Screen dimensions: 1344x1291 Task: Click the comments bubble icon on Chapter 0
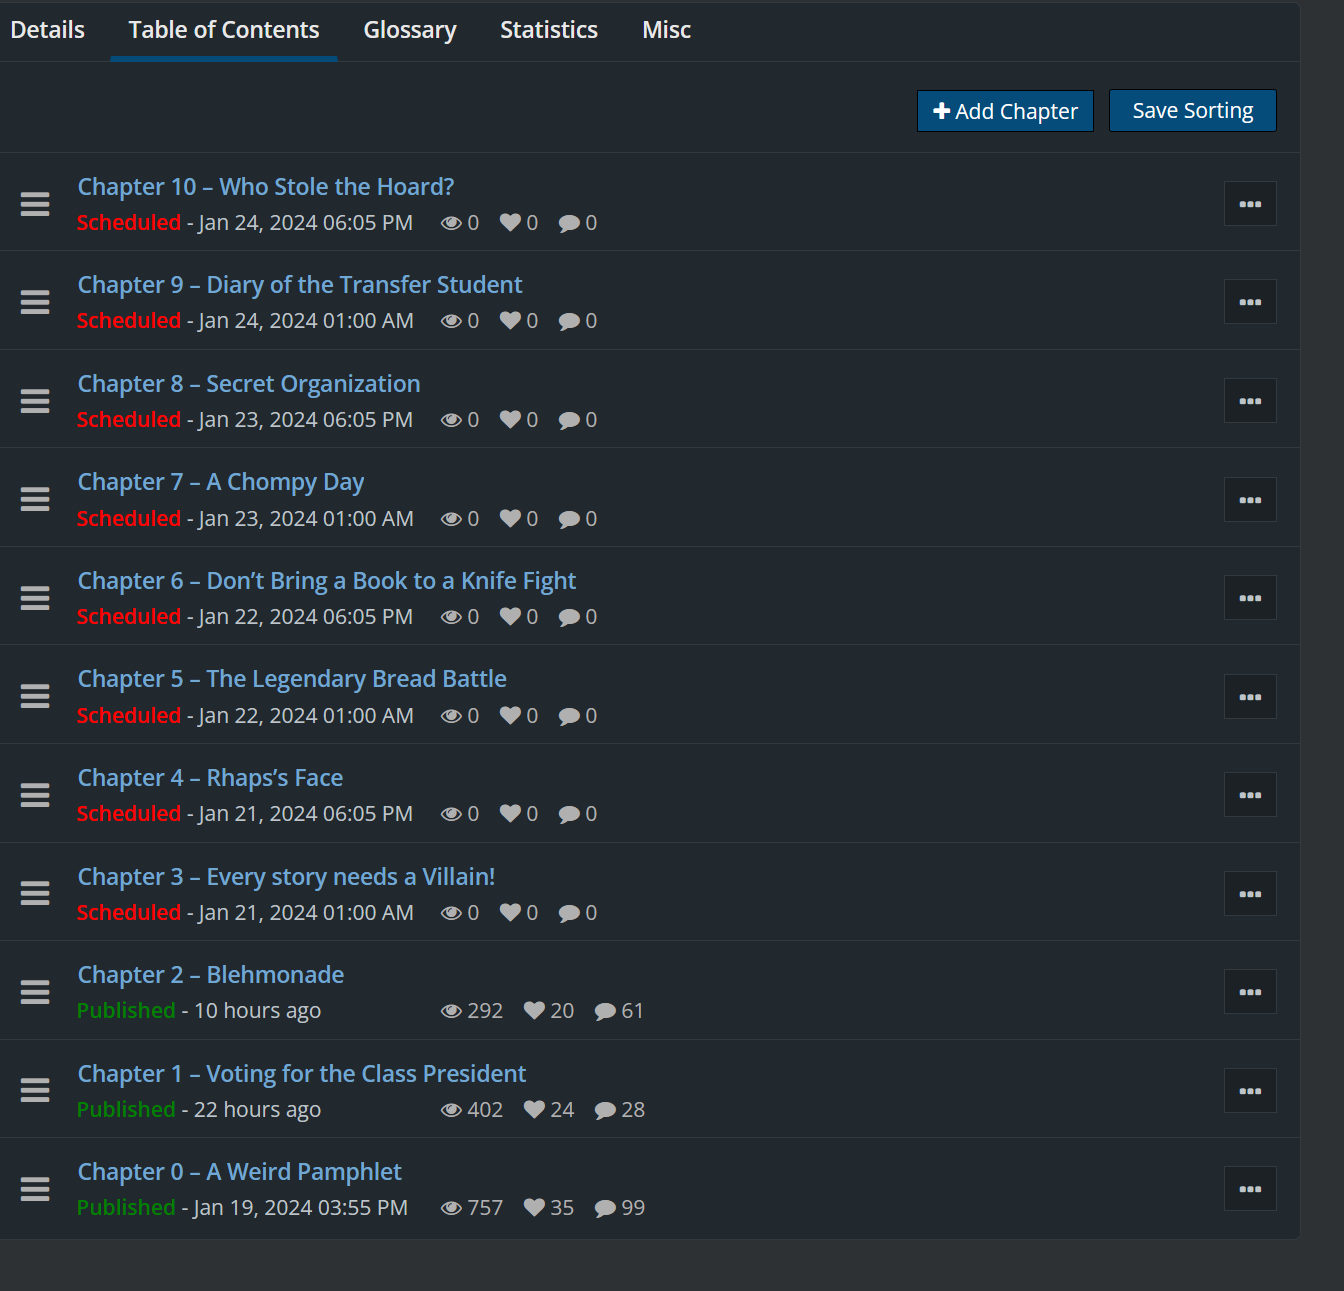pos(605,1209)
